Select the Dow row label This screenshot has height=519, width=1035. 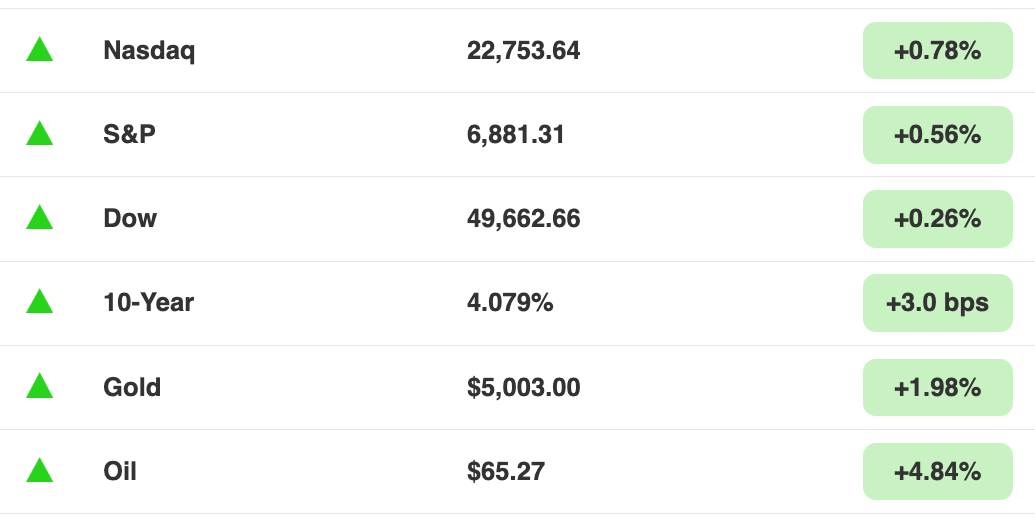[130, 218]
